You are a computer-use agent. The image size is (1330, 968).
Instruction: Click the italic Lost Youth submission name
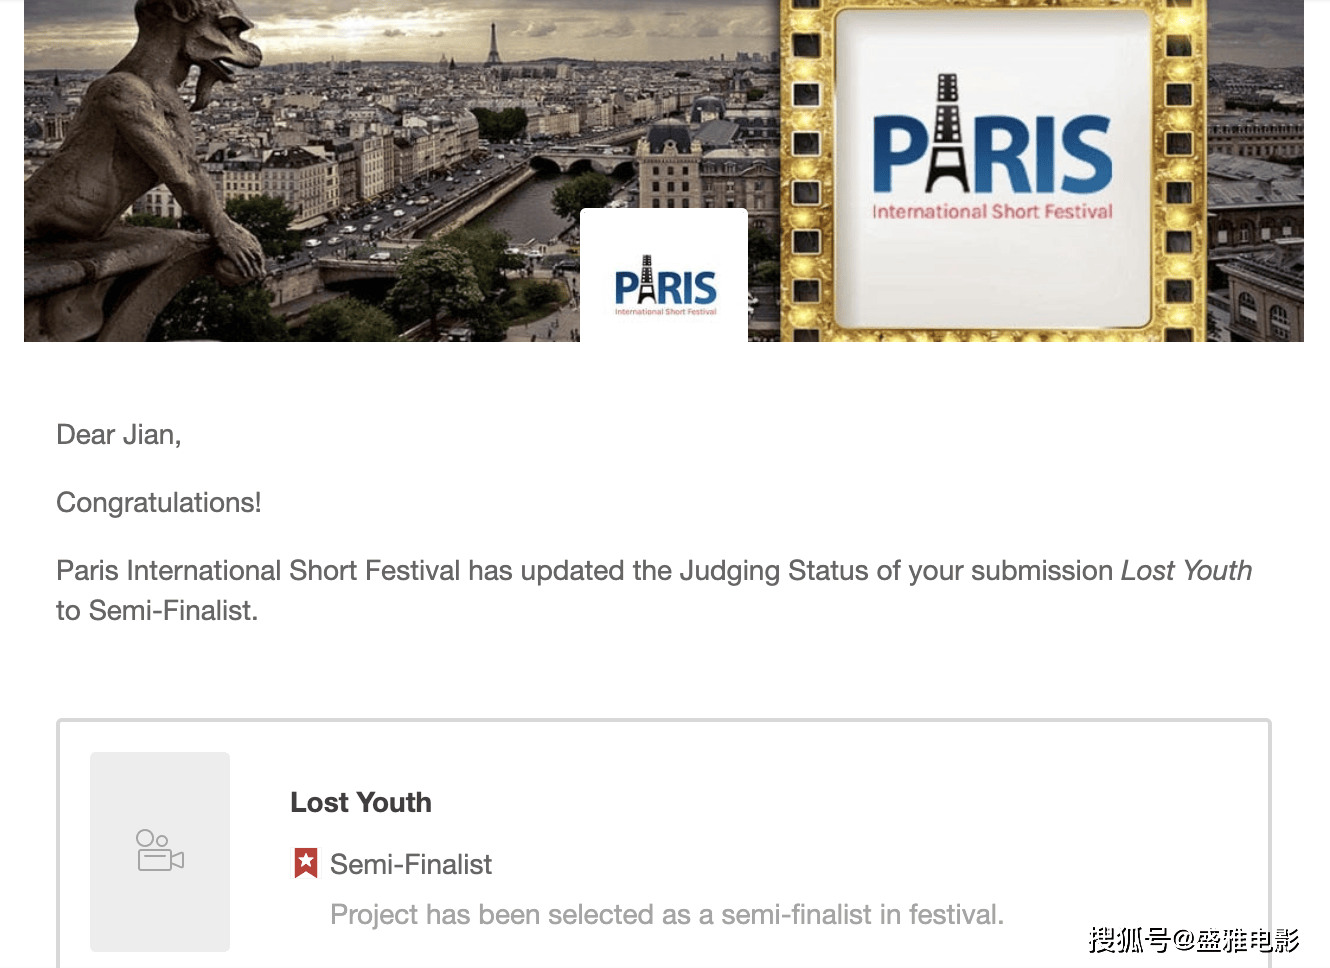point(1186,570)
